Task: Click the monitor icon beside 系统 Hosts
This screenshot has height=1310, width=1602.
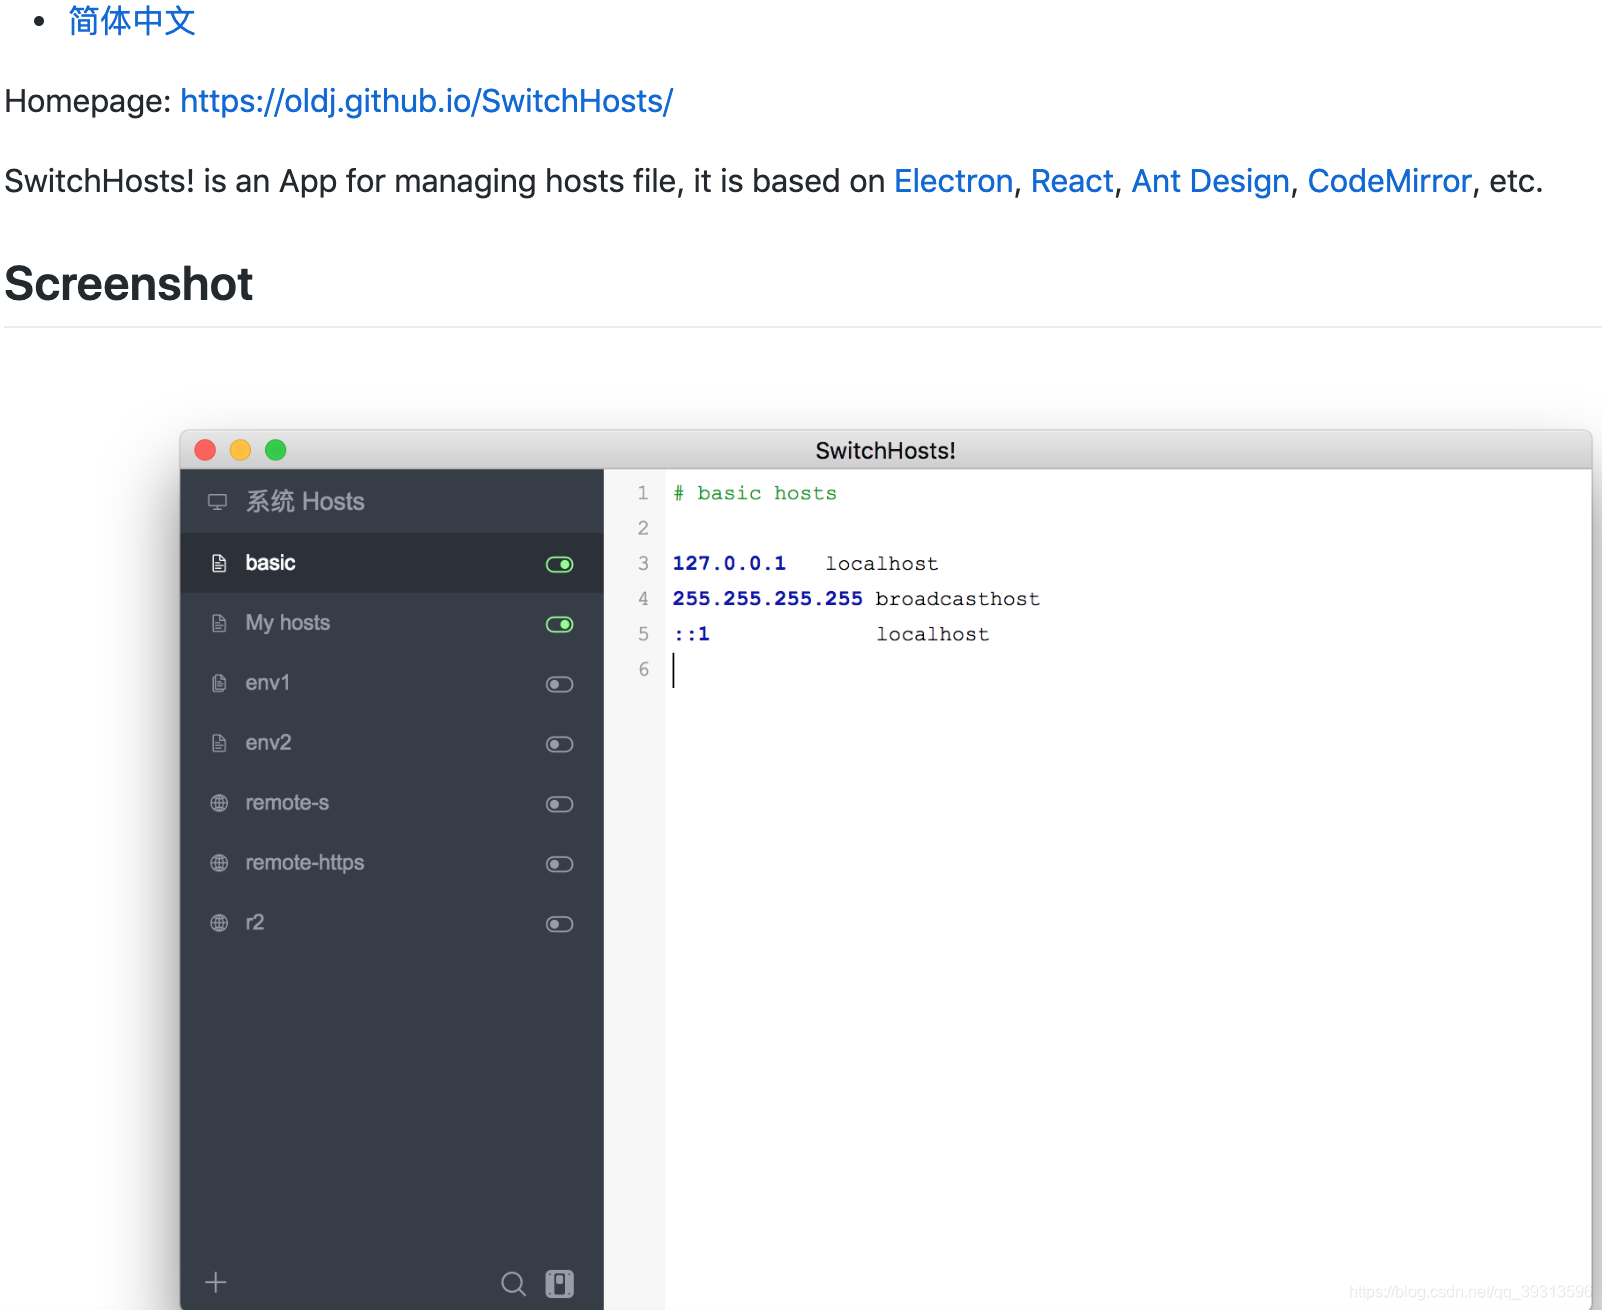Action: 217,502
